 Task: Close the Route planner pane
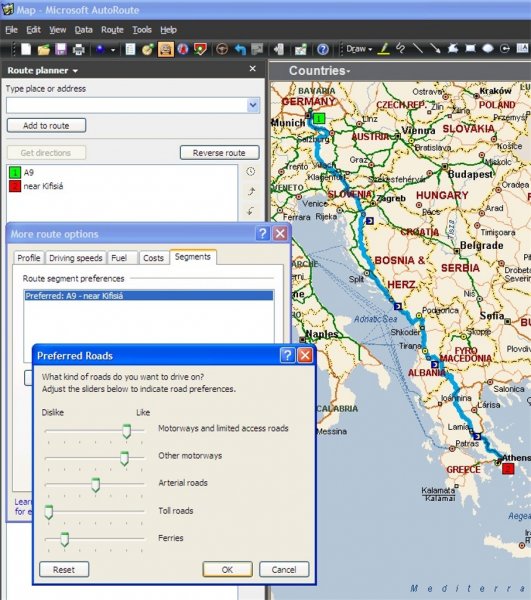[252, 68]
